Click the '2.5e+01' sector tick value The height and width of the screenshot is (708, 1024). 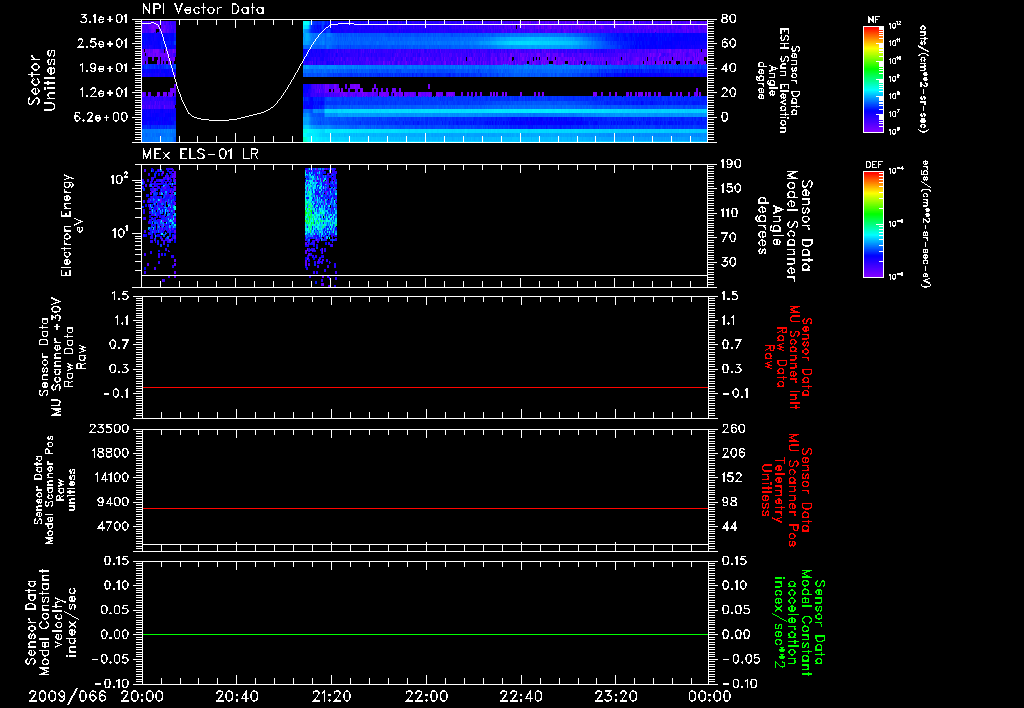[103, 43]
